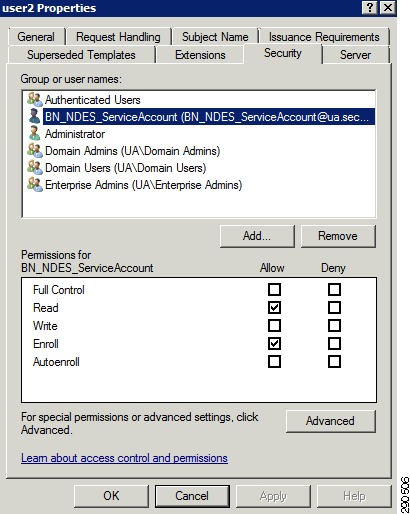The height and width of the screenshot is (514, 410).
Task: Click the question mark help icon in title bar
Action: tap(370, 7)
